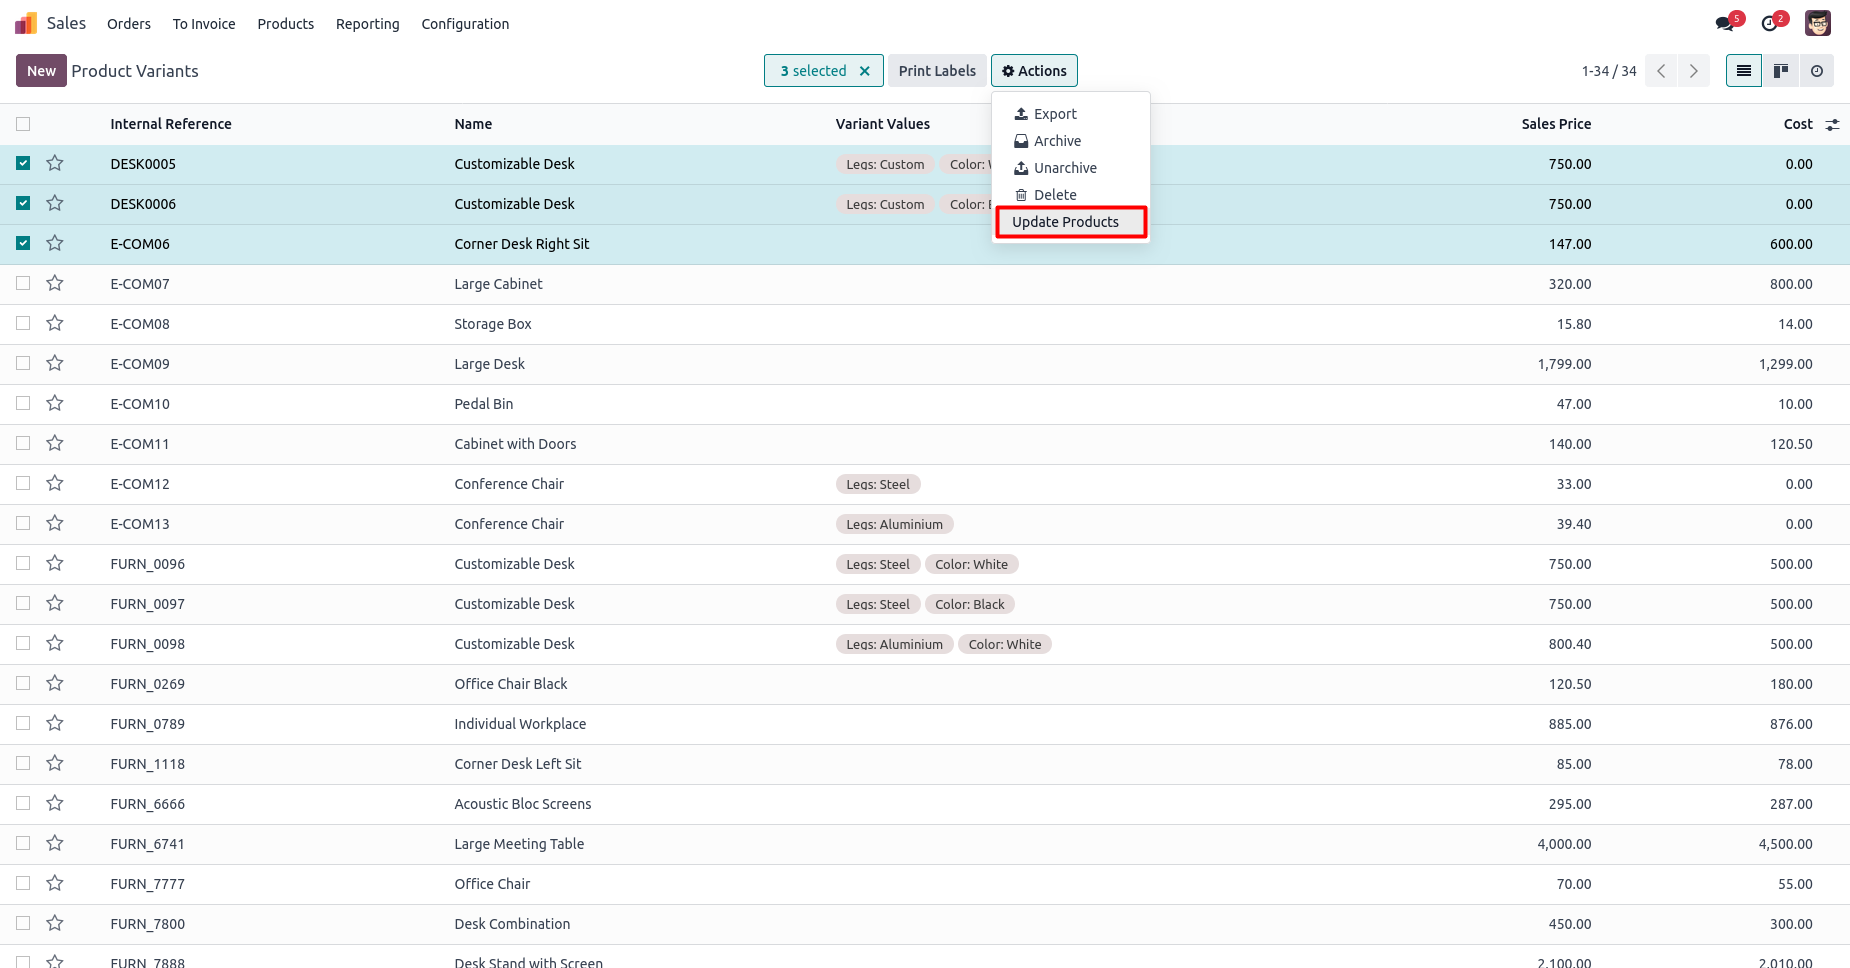
Task: Check the E-COM07 row checkbox
Action: coord(23,283)
